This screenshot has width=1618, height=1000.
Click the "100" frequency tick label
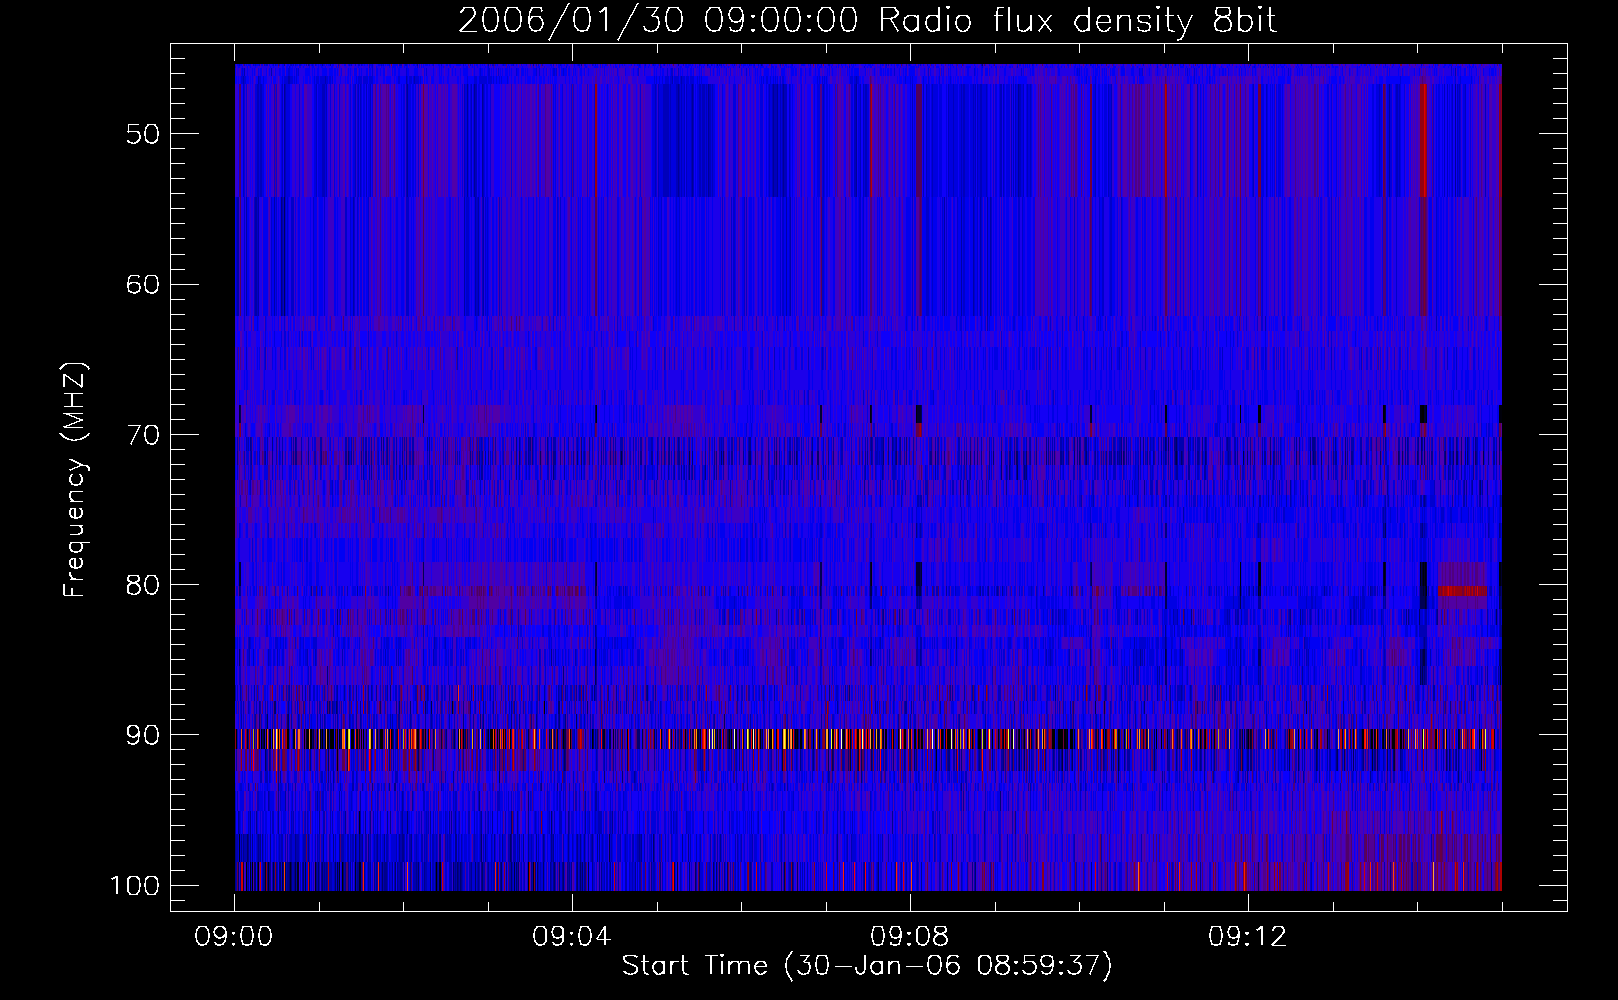[x=135, y=886]
